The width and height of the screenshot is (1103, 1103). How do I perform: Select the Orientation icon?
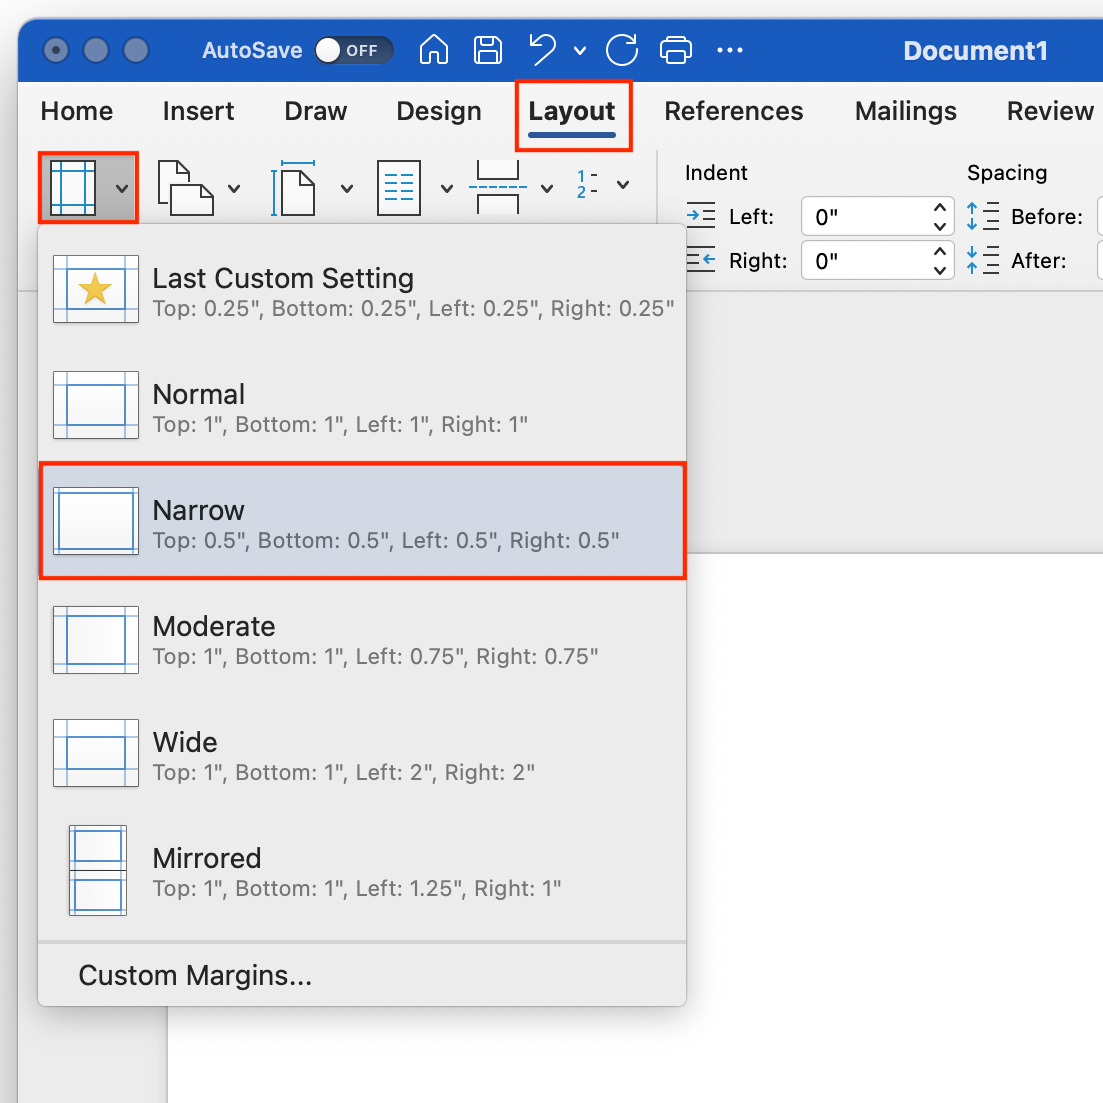(x=185, y=188)
